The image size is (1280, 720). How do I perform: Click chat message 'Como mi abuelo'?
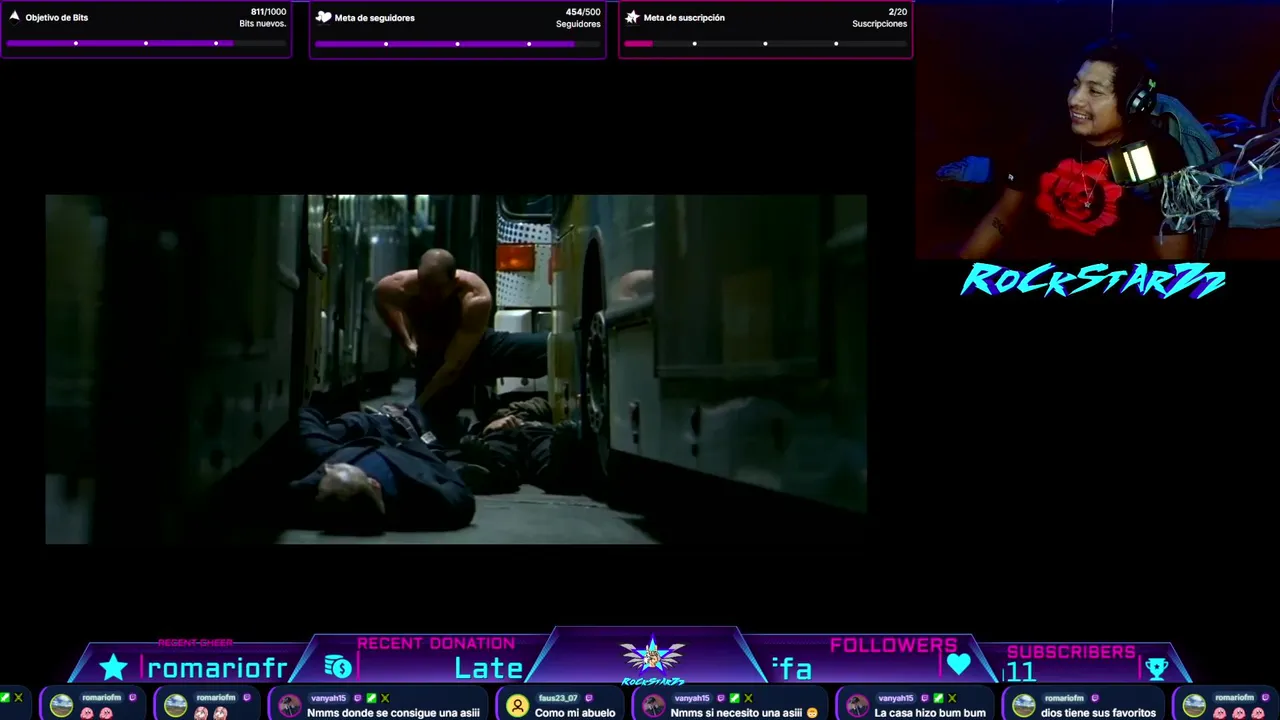coord(575,713)
